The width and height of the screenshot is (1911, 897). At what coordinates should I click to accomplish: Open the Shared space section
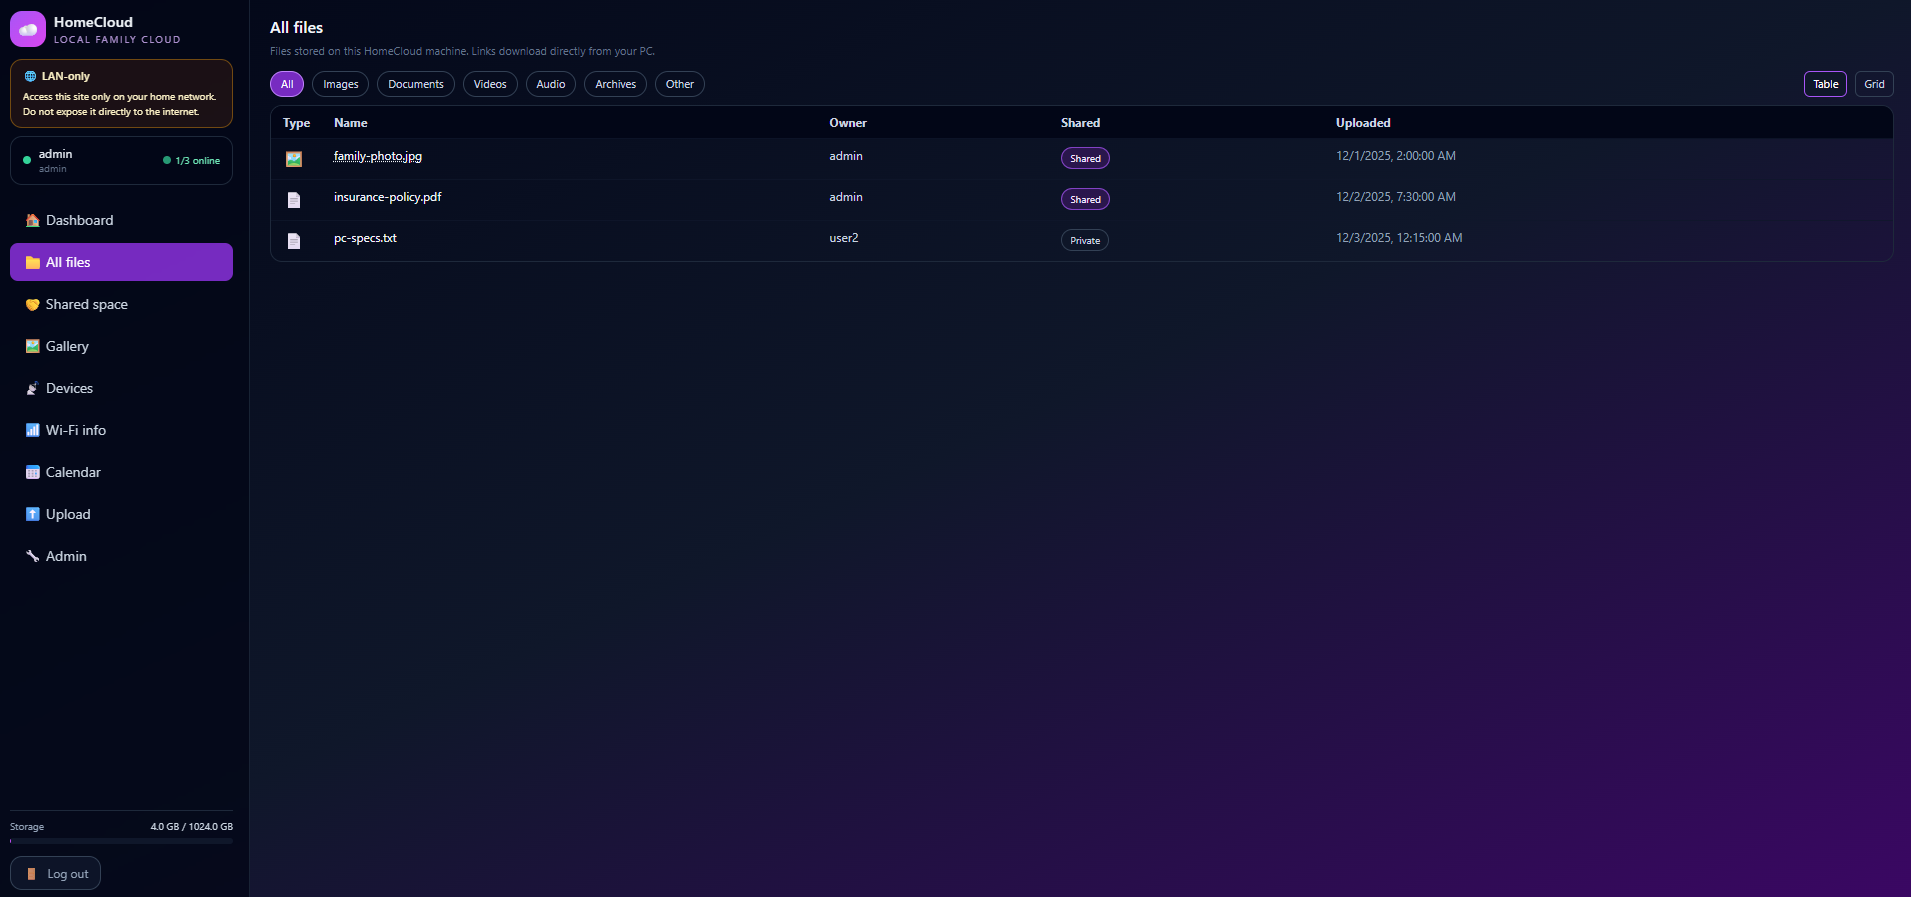point(86,304)
